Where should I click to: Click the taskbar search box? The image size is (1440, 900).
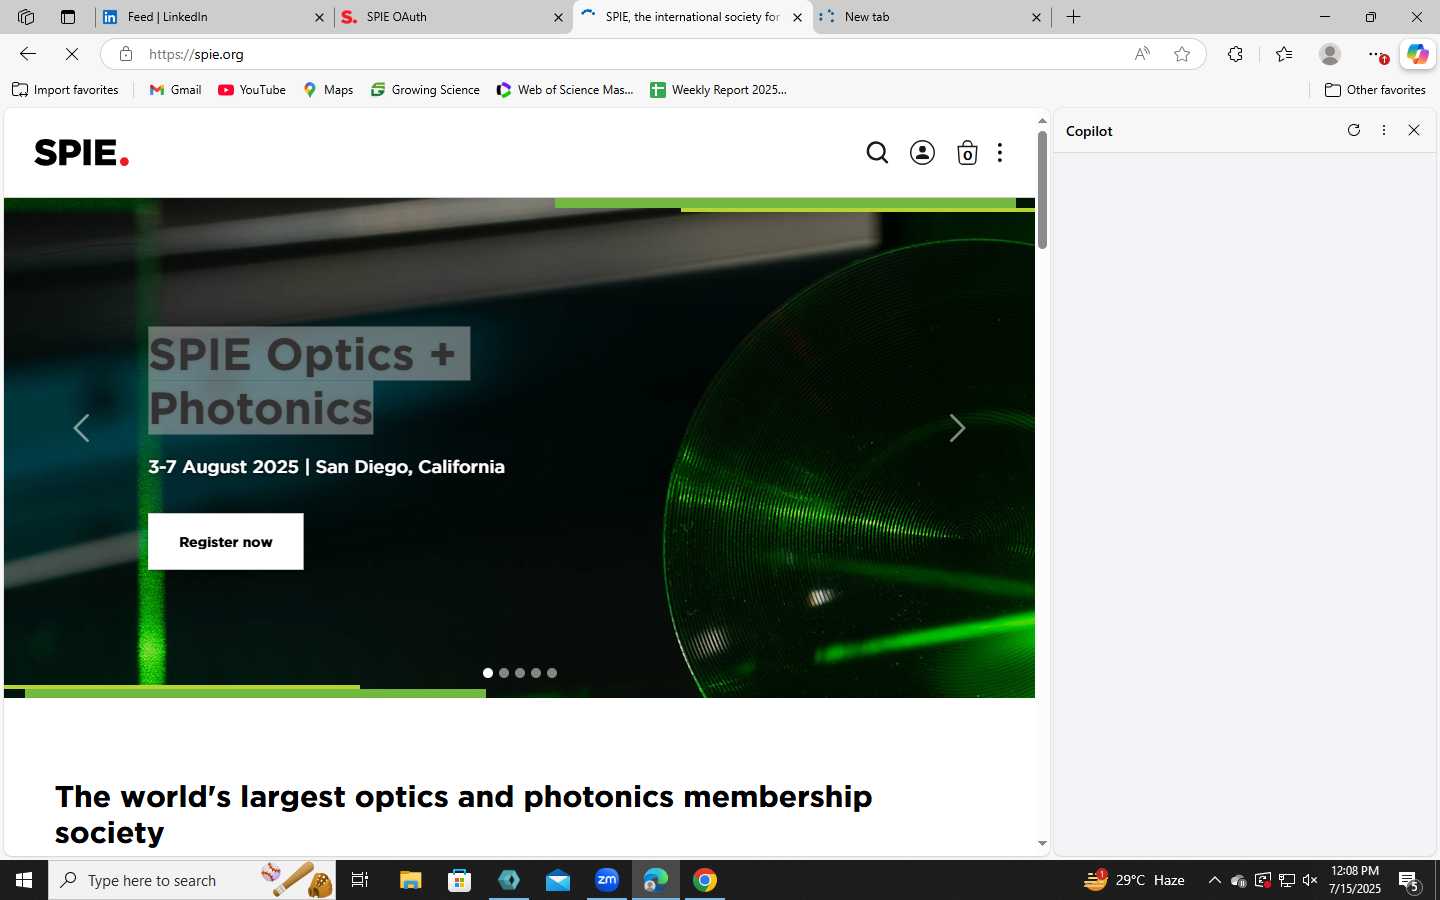[192, 880]
